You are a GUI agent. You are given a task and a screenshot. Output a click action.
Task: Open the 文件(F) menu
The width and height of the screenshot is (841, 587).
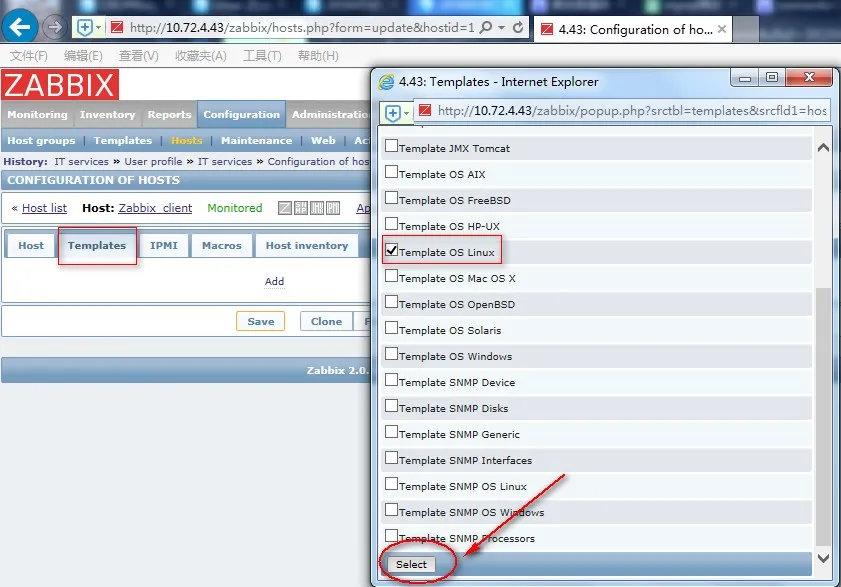[29, 56]
